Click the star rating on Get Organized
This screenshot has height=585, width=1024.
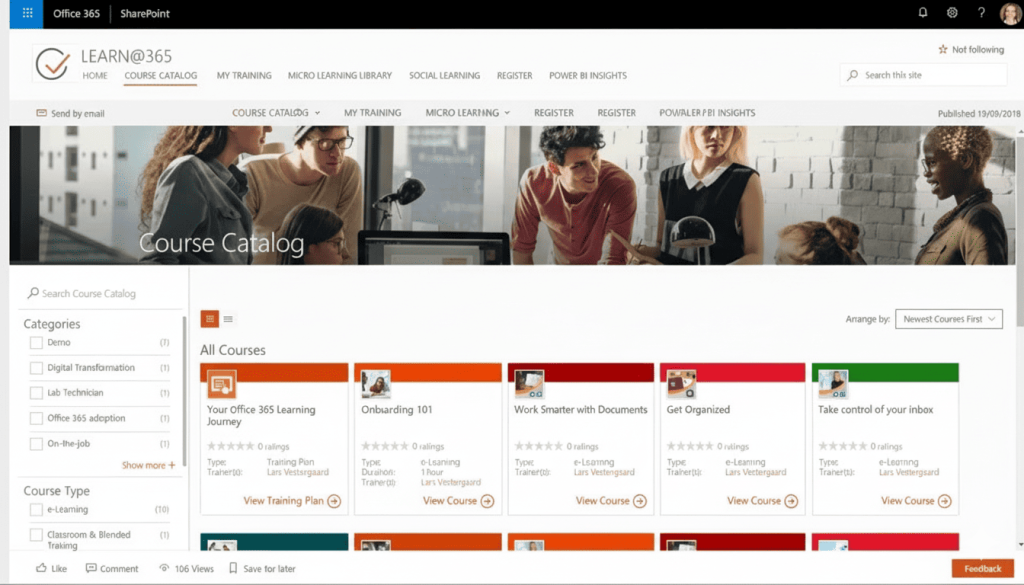690,446
